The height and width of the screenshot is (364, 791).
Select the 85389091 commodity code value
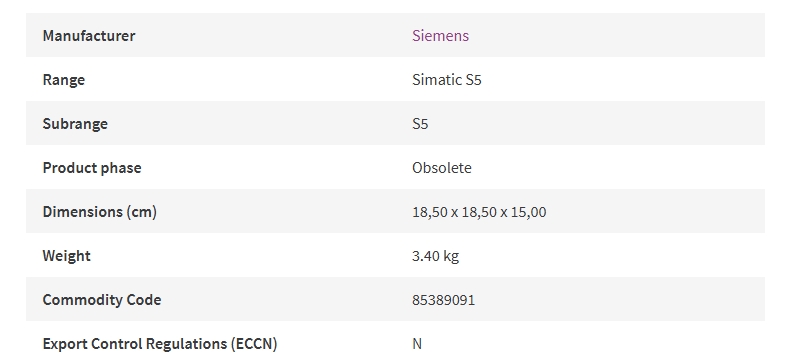click(x=443, y=300)
